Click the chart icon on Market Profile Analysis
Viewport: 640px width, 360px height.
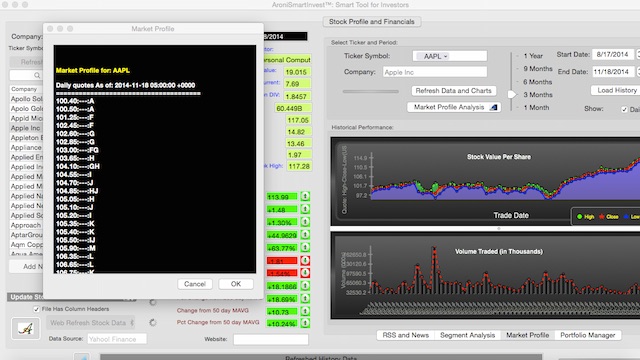tap(493, 107)
